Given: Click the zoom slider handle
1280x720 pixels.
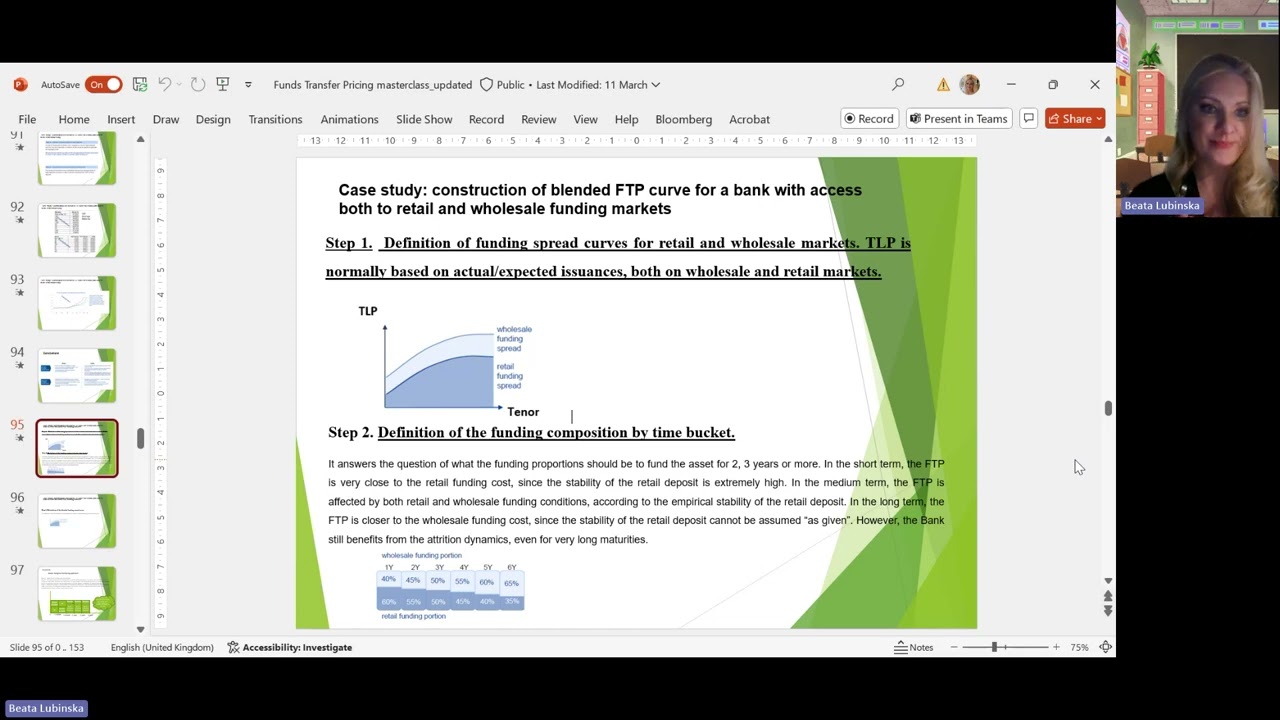Looking at the screenshot, I should click(x=994, y=647).
